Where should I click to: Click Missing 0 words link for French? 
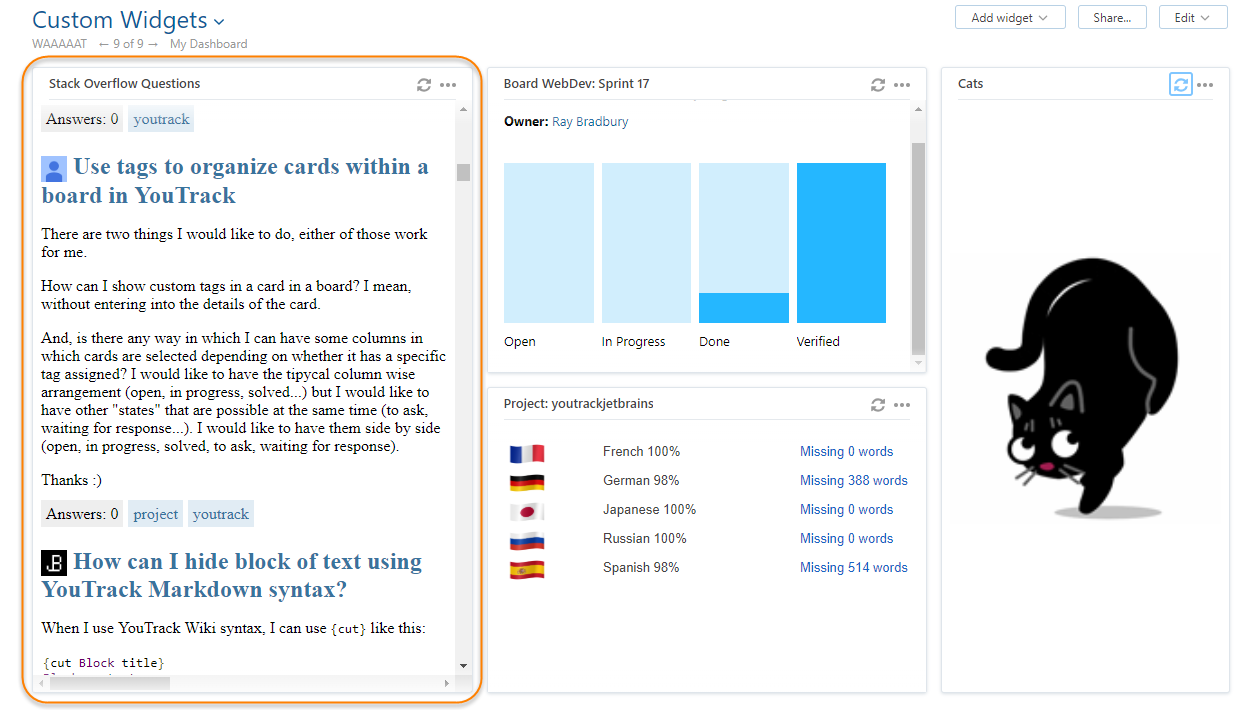[846, 452]
